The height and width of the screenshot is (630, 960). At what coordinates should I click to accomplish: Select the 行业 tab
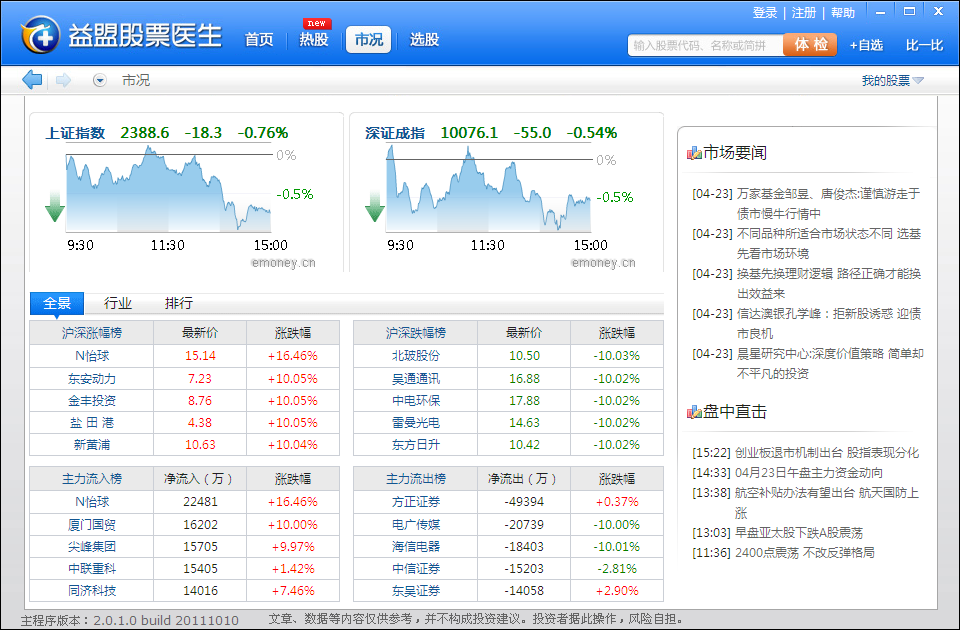click(118, 303)
